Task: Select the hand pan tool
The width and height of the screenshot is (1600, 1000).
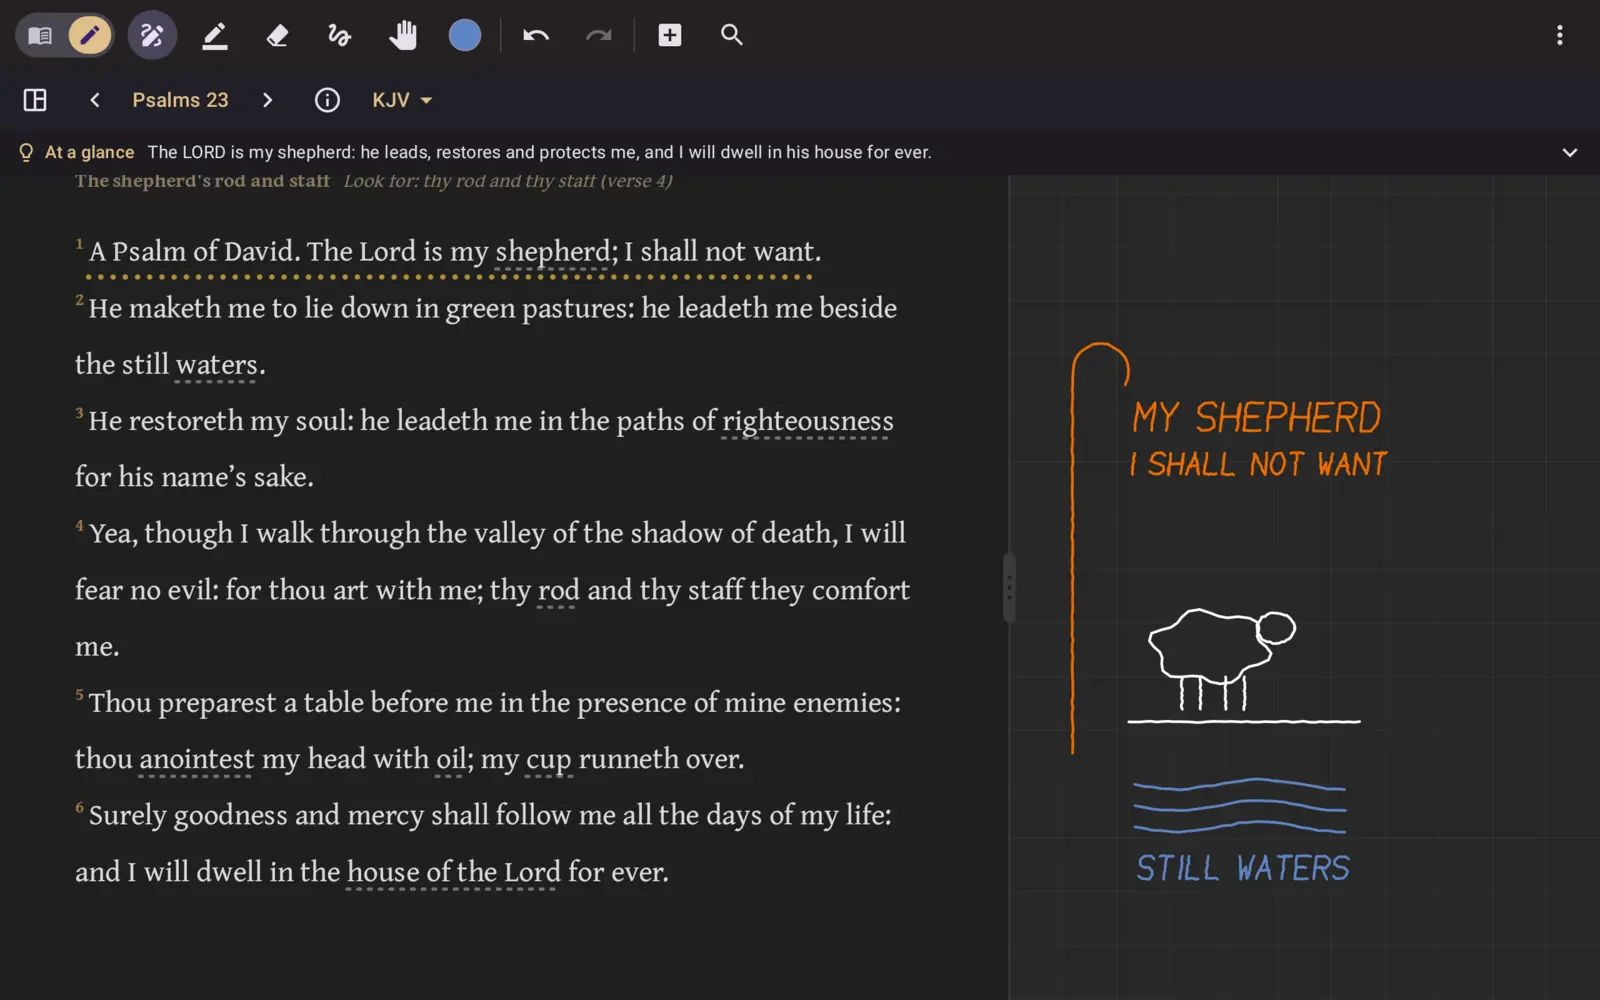Action: click(402, 36)
